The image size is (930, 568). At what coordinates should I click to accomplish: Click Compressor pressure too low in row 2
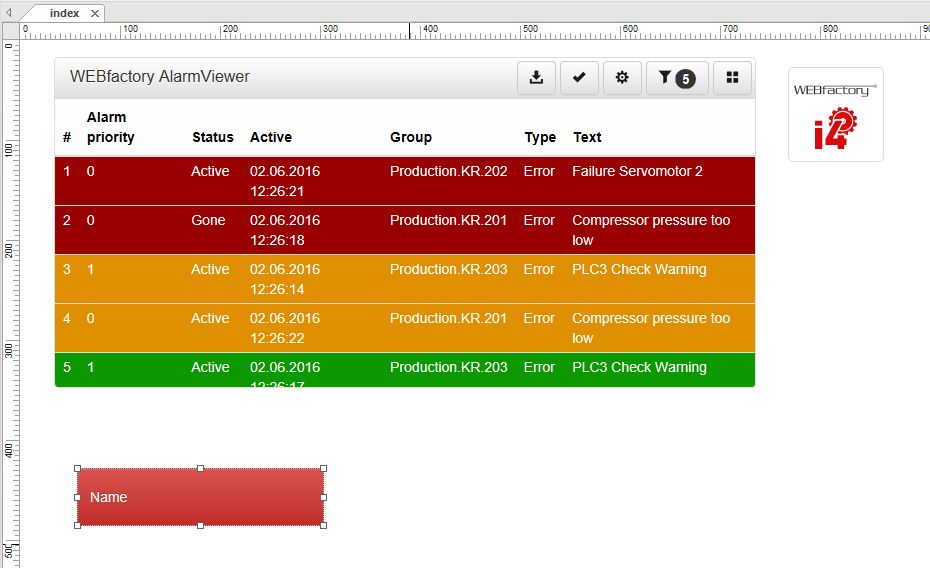pyautogui.click(x=651, y=230)
